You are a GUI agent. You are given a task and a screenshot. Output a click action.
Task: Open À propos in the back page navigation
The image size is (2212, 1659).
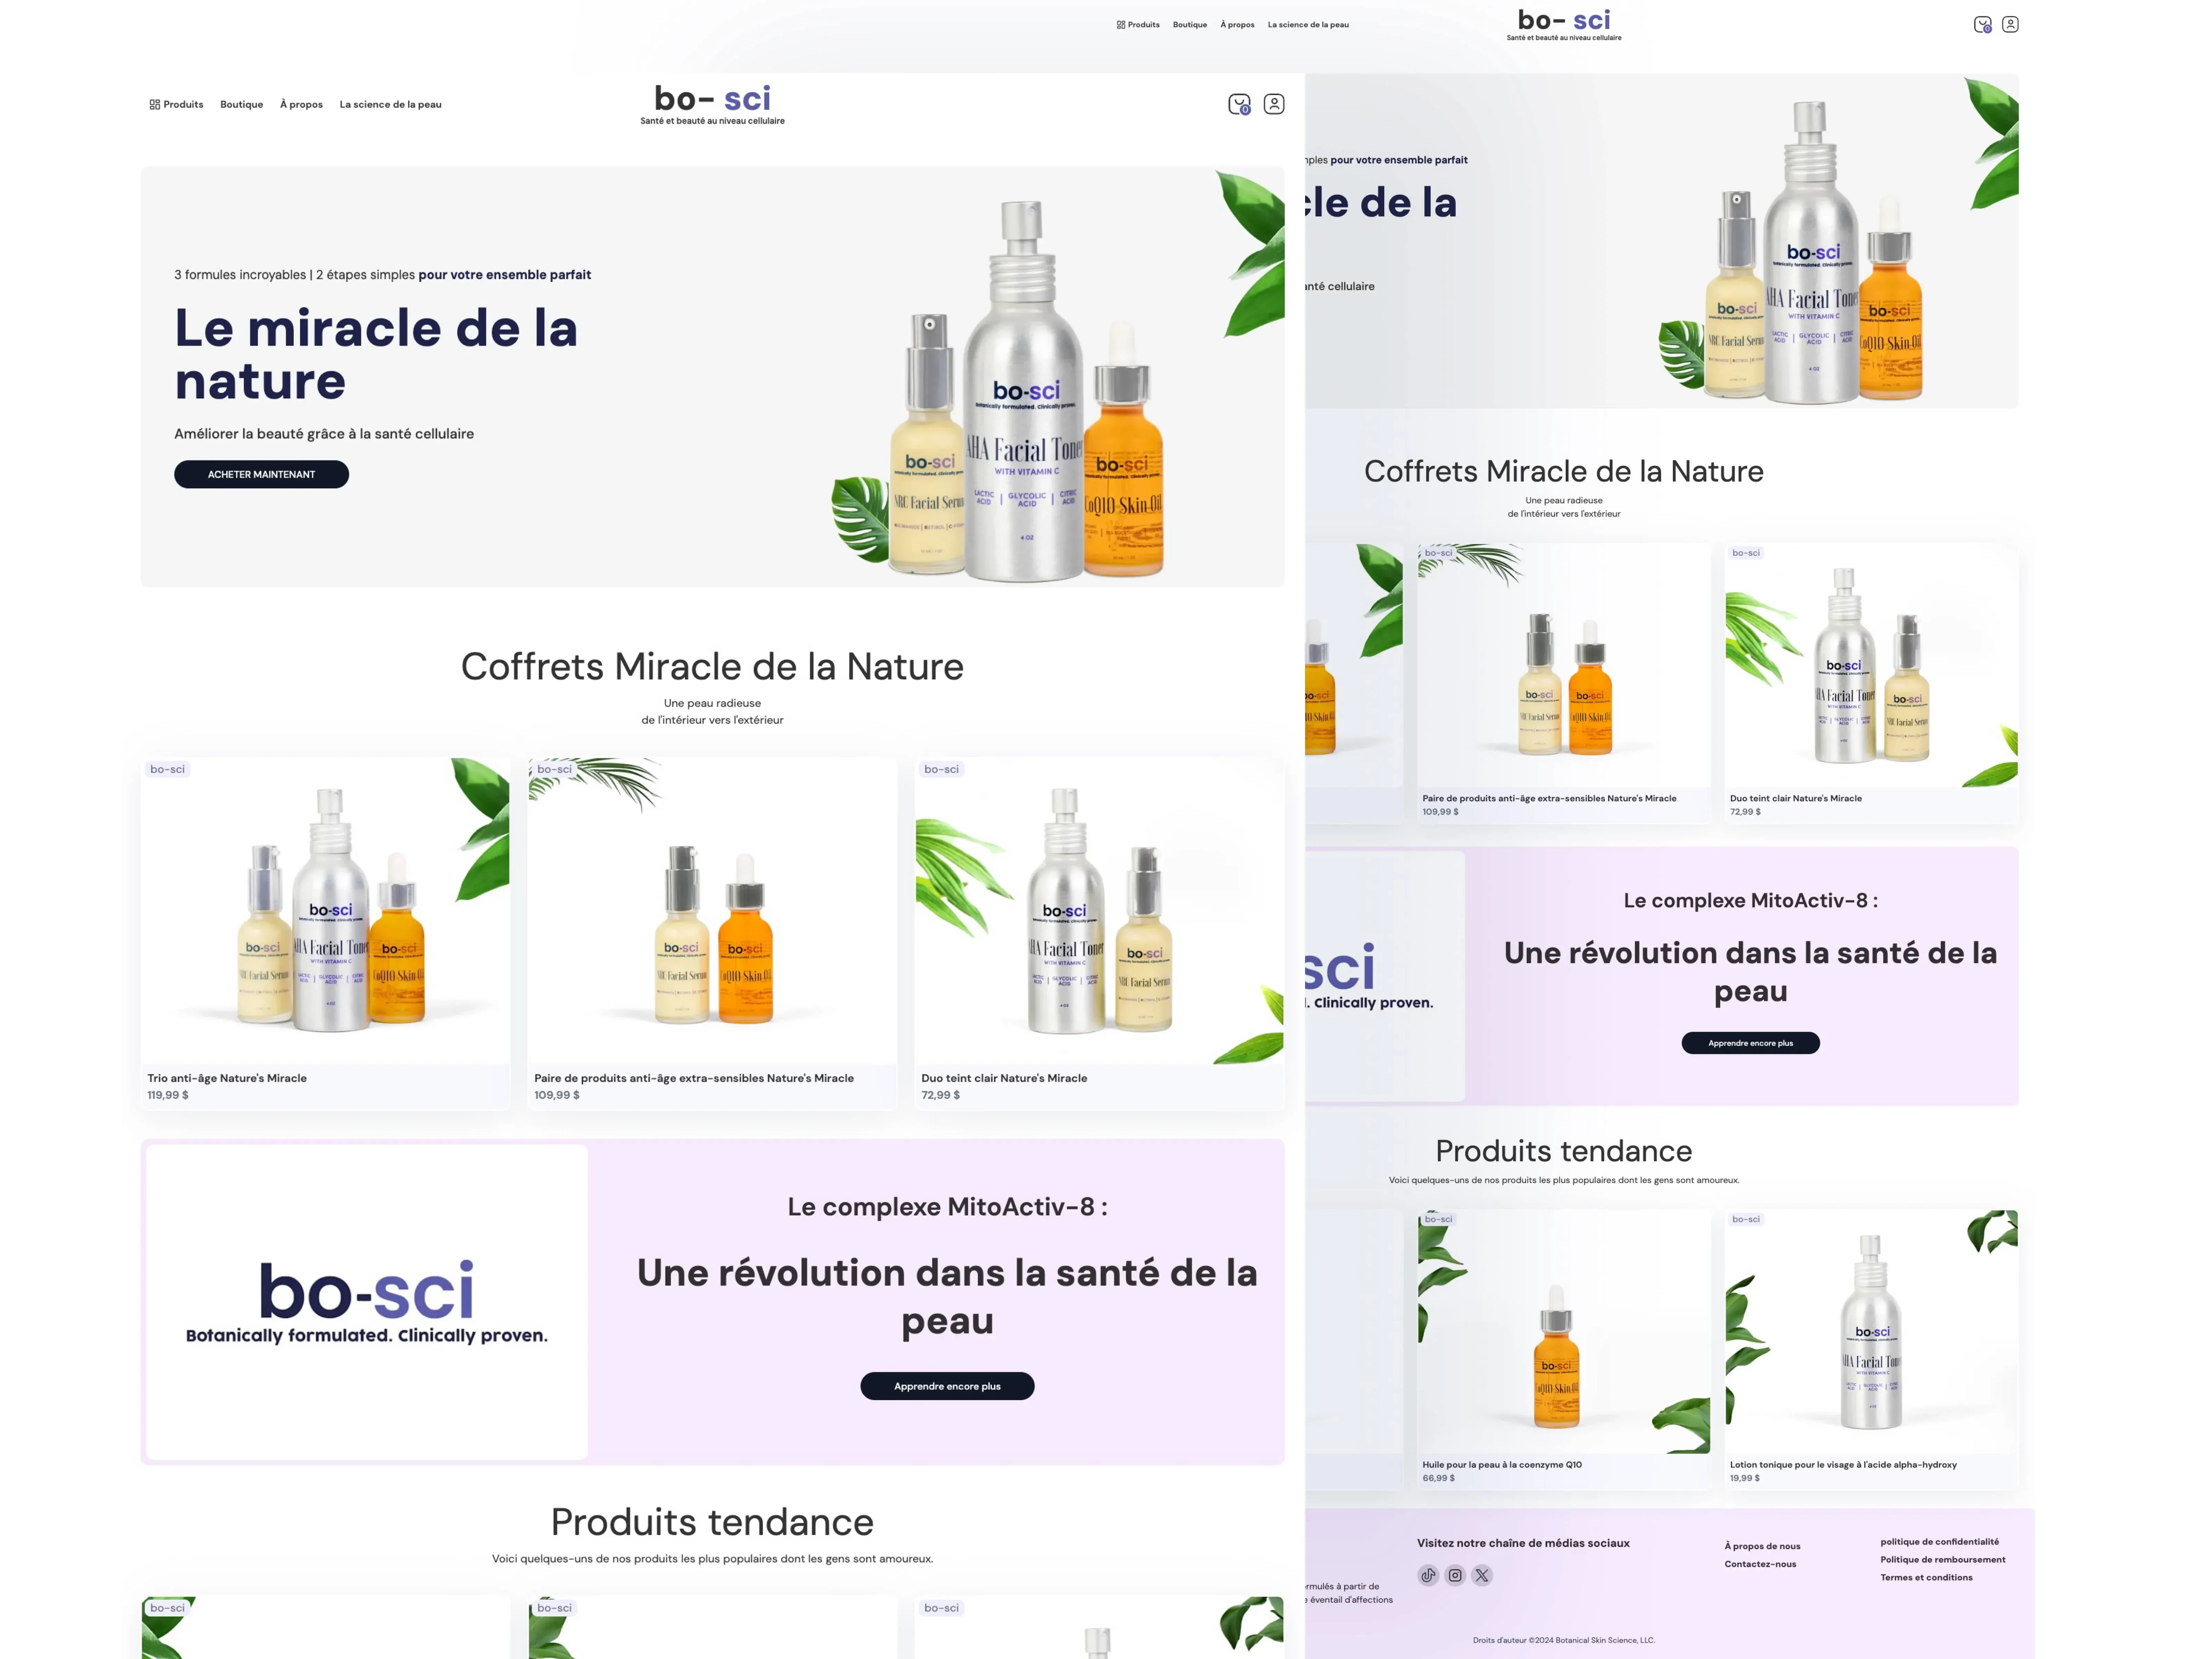click(x=1237, y=25)
